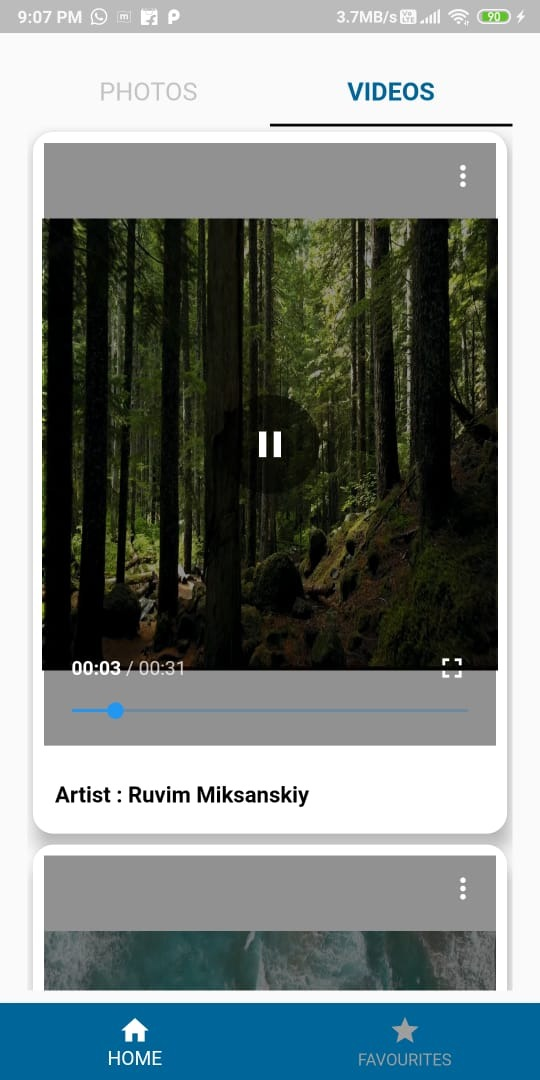Image resolution: width=540 pixels, height=1080 pixels.
Task: Tap the Wi-Fi icon in the status bar
Action: [459, 17]
